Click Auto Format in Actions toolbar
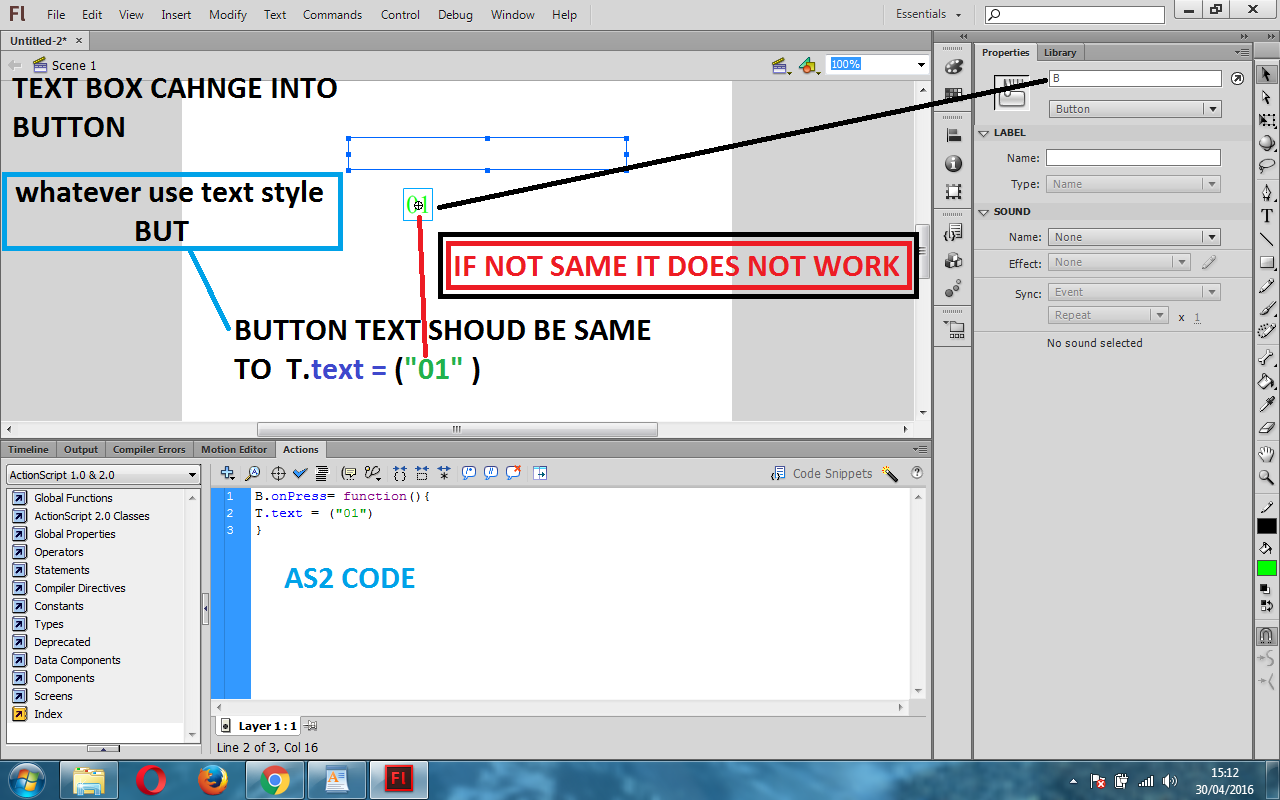 tap(322, 473)
